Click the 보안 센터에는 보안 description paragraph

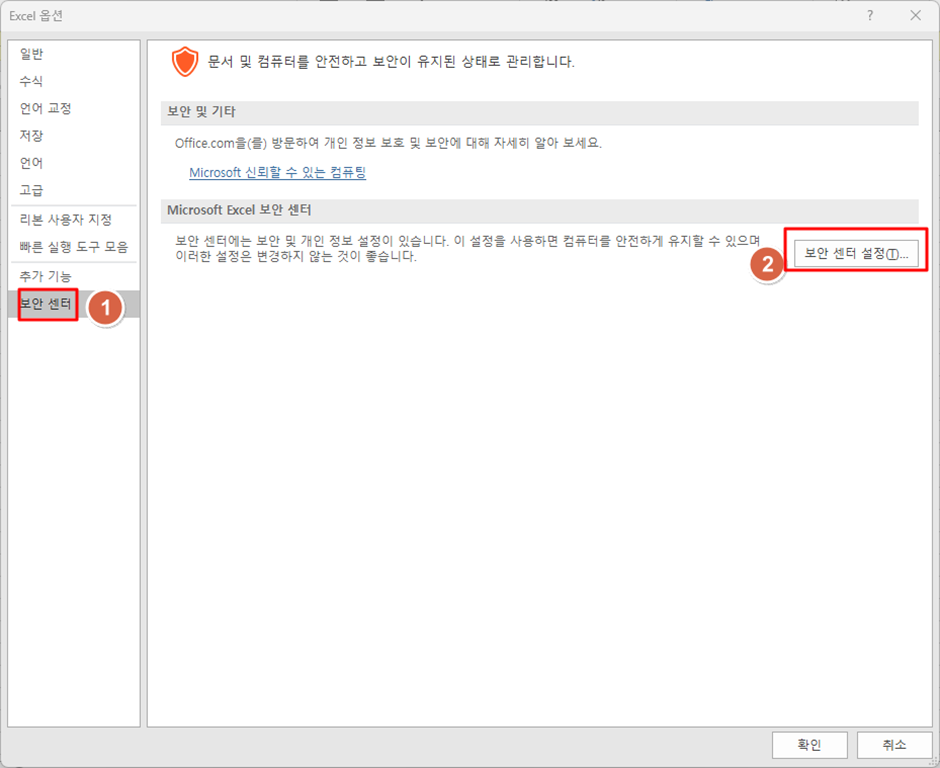pos(468,248)
